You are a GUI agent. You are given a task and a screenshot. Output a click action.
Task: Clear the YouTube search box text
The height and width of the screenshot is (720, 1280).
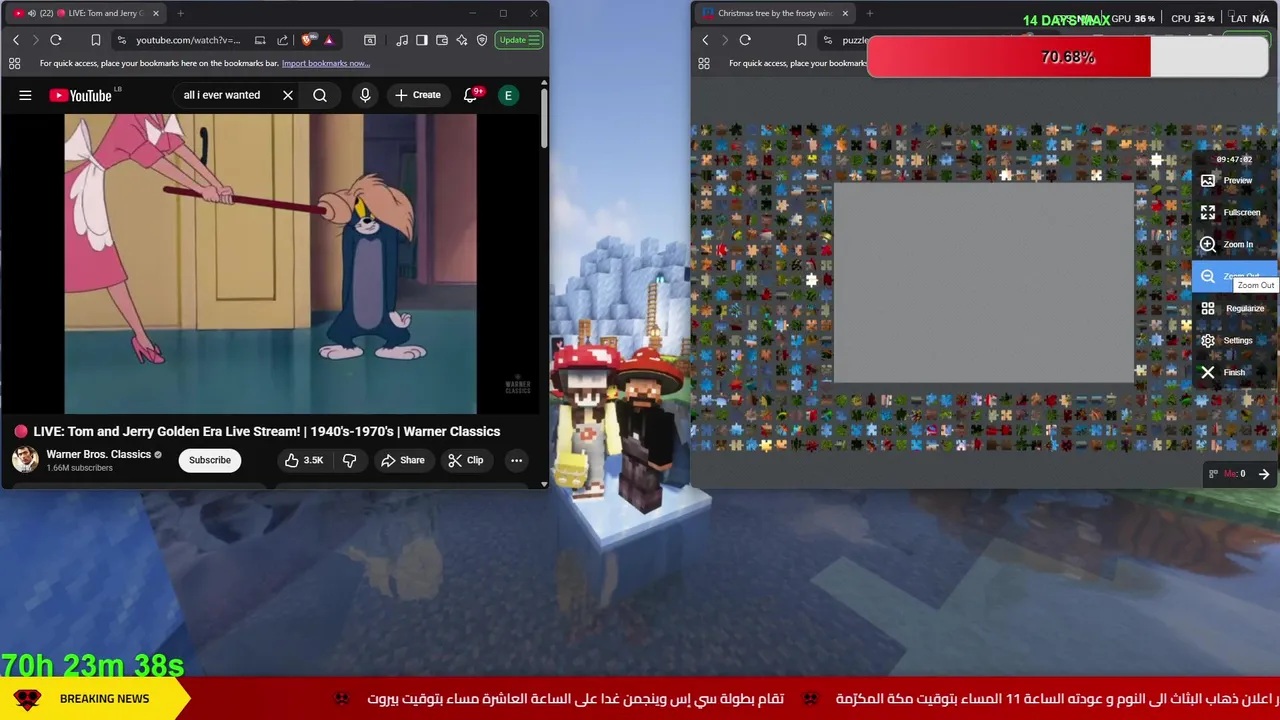point(288,95)
